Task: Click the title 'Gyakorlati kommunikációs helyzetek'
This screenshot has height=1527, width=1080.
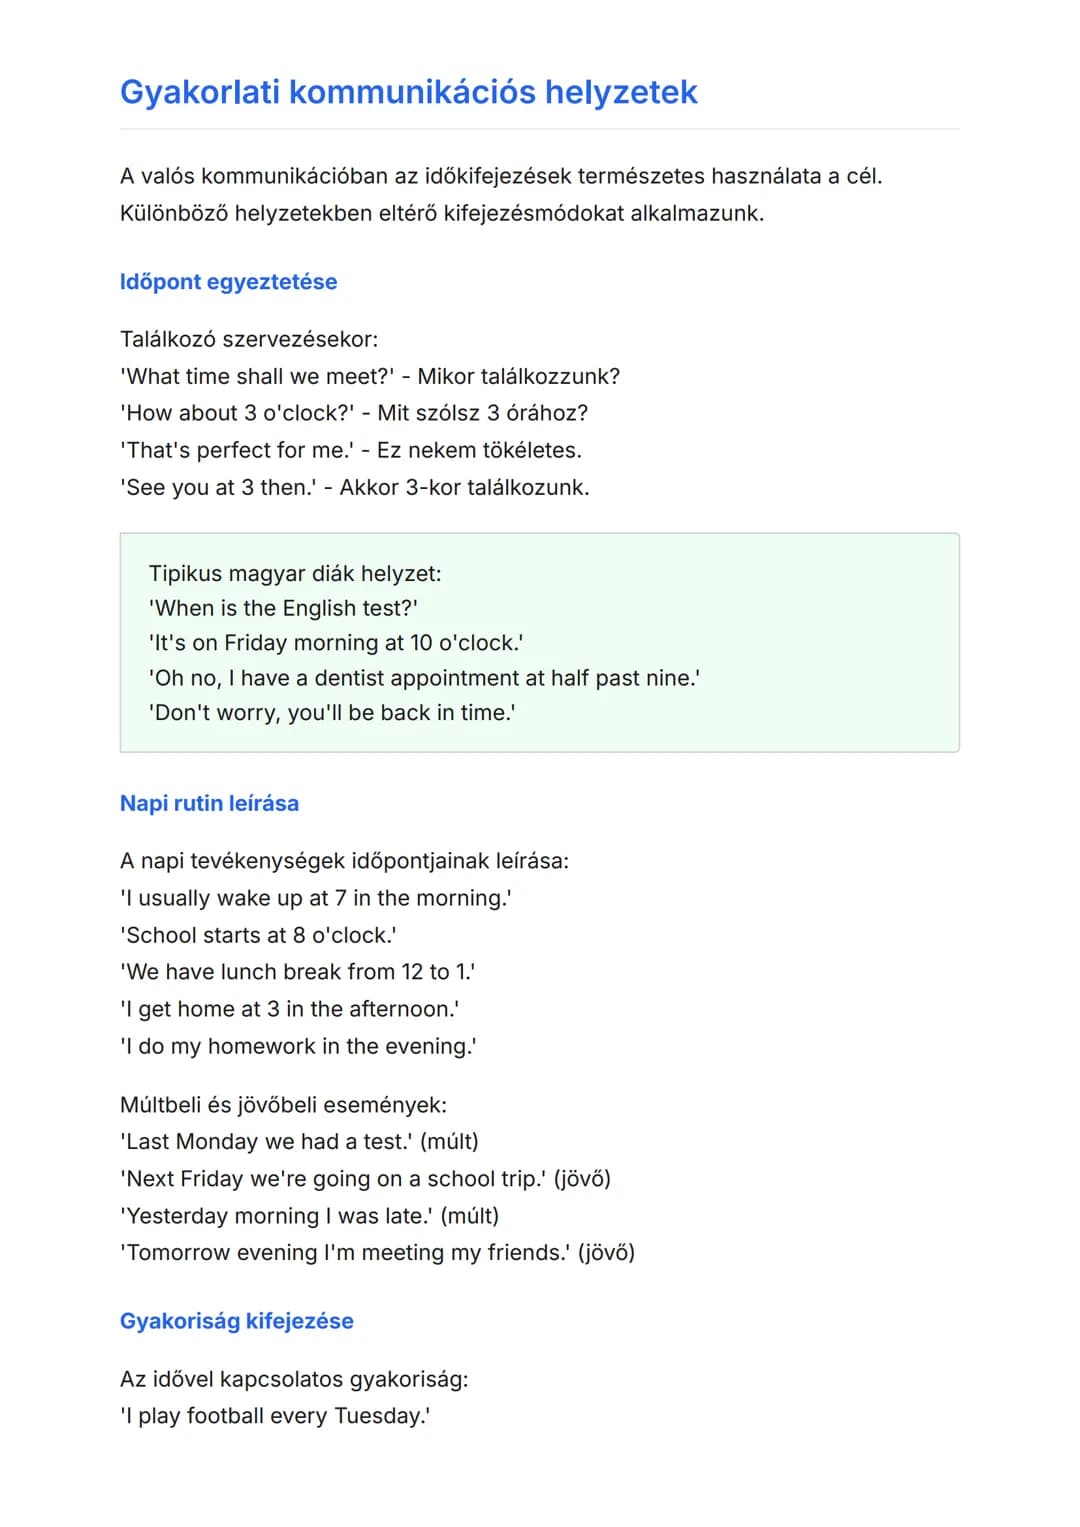Action: pos(408,92)
